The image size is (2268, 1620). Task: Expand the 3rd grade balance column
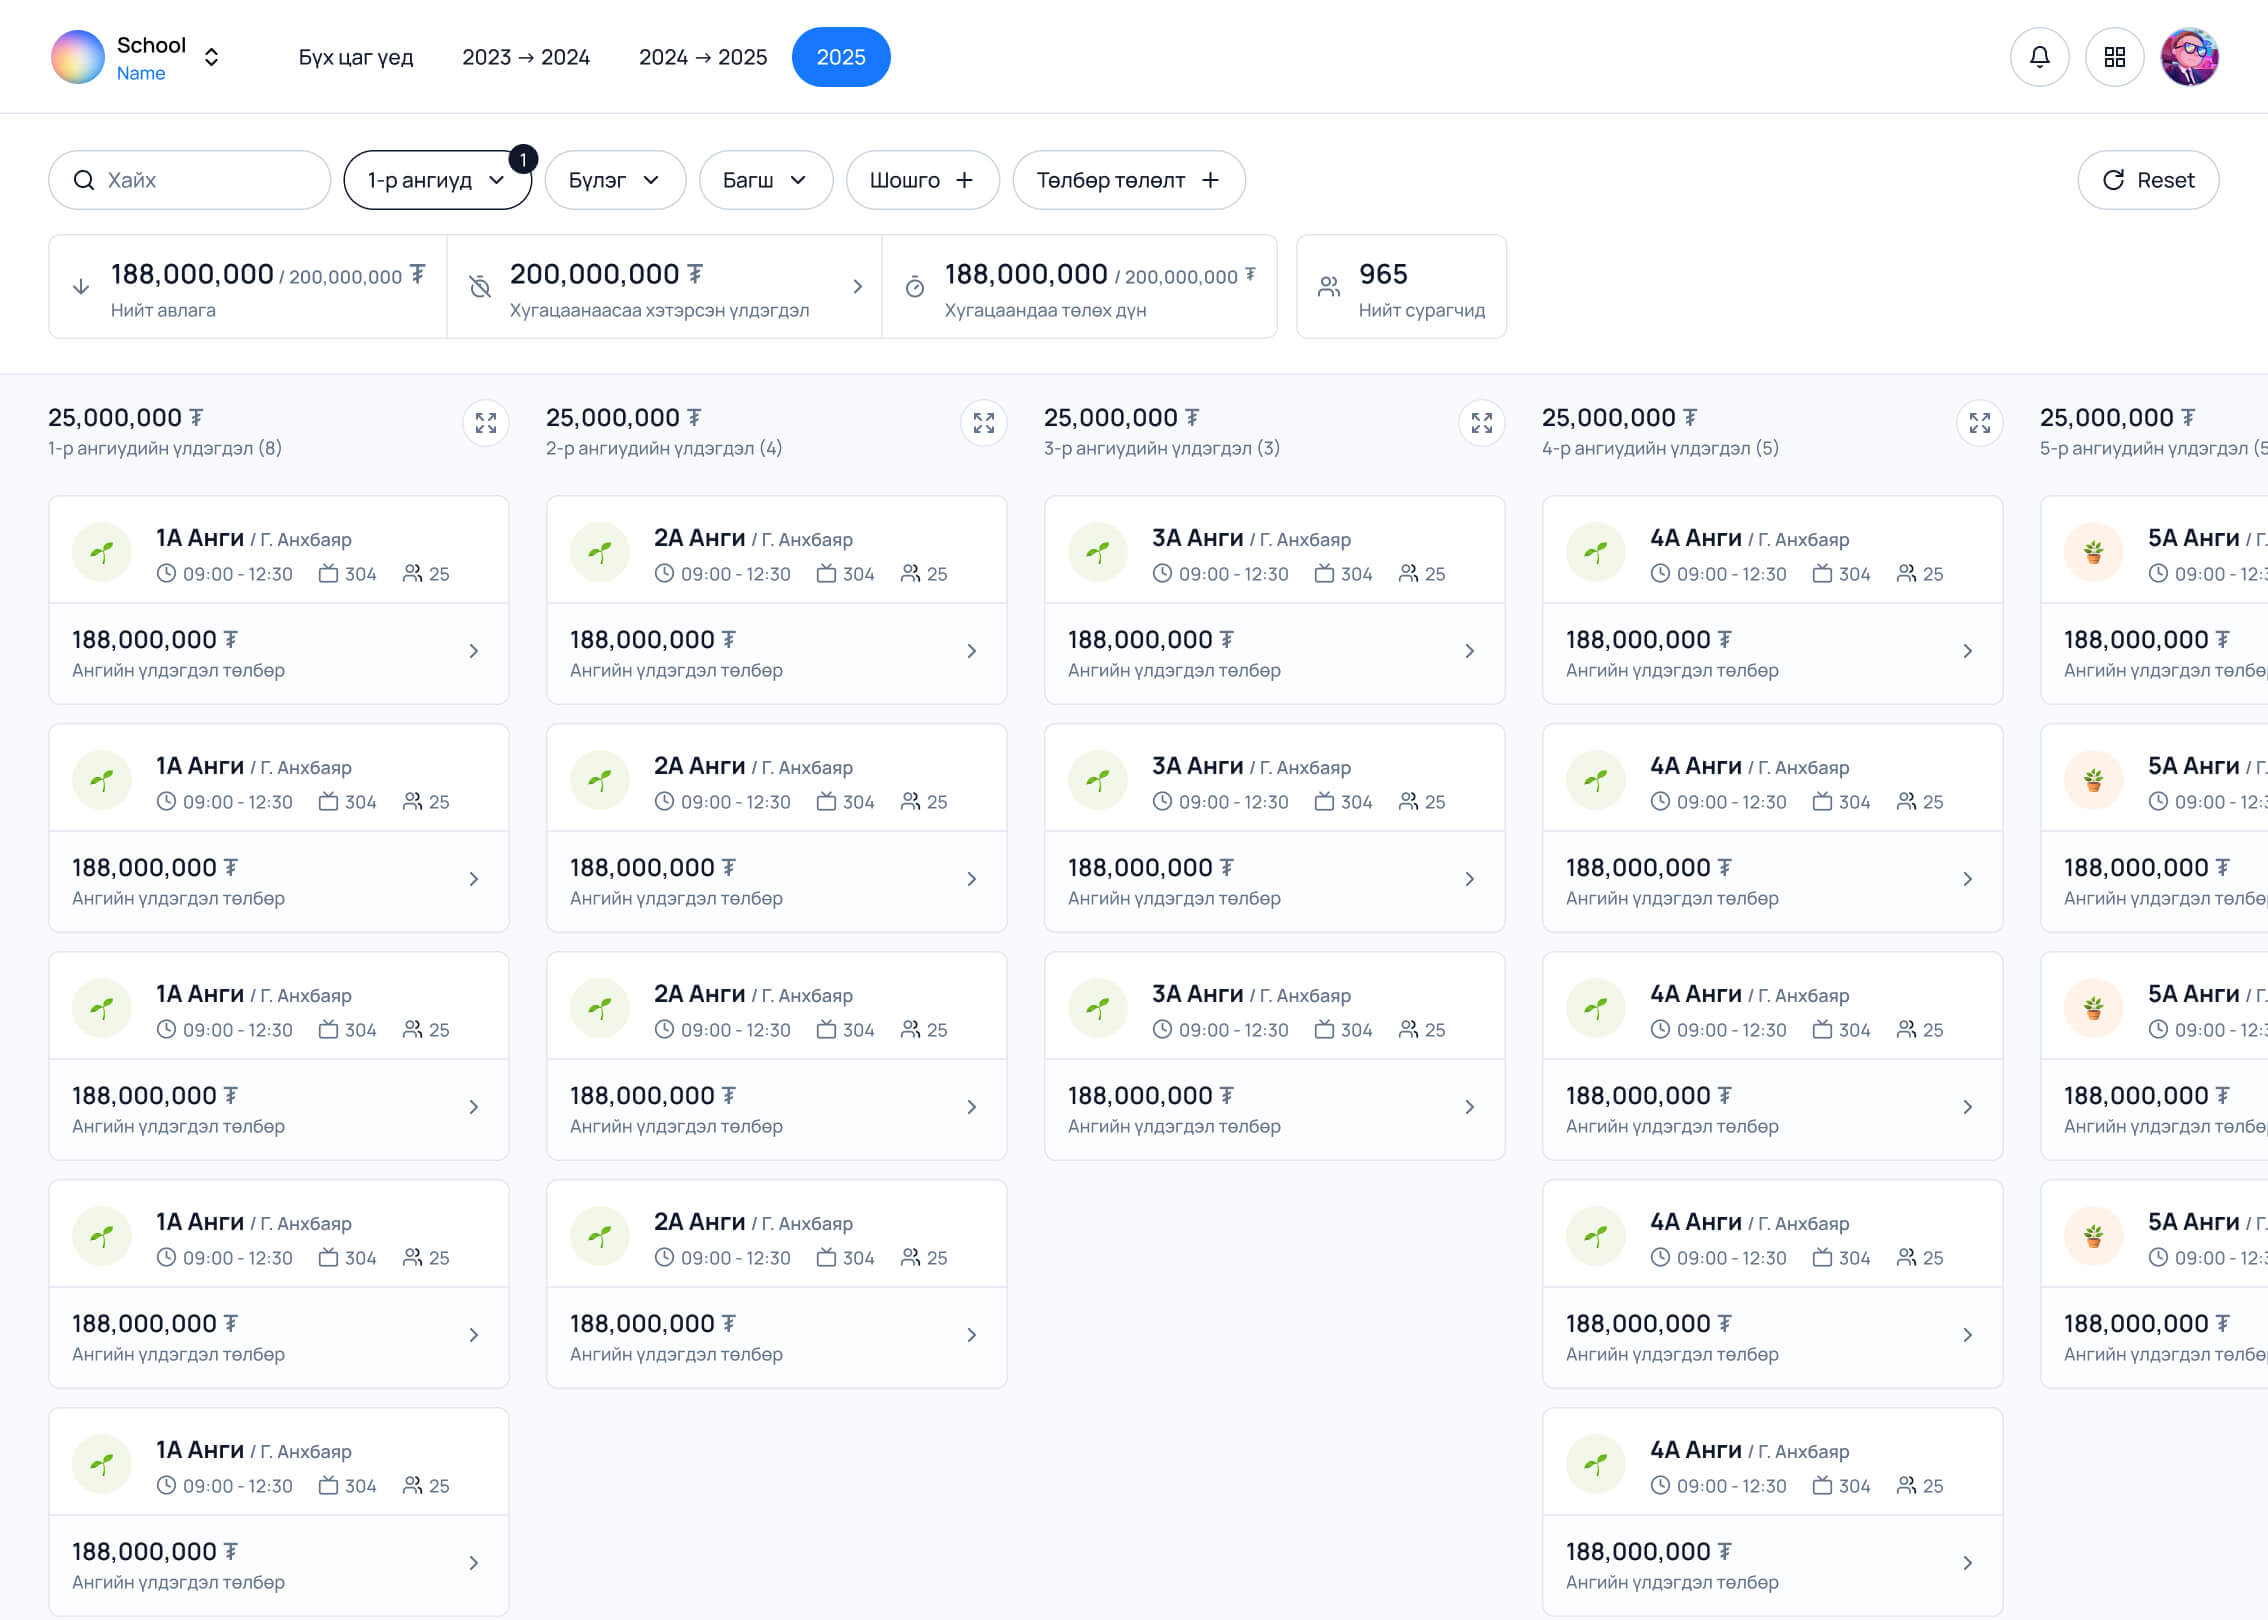click(1482, 423)
